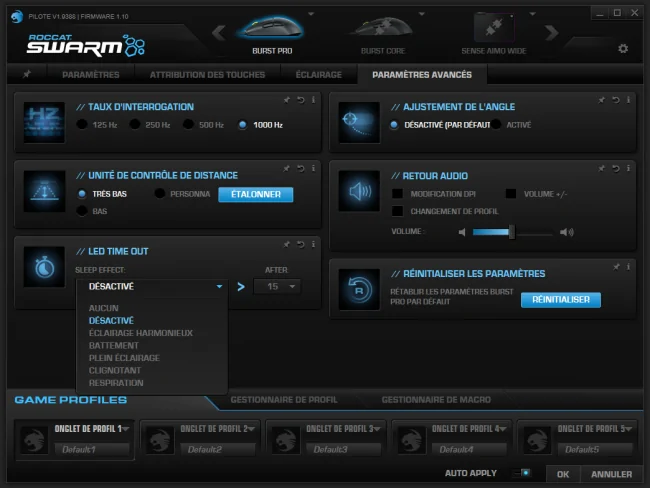The width and height of the screenshot is (650, 488).
Task: Pin the Retour Audio panel
Action: click(601, 168)
